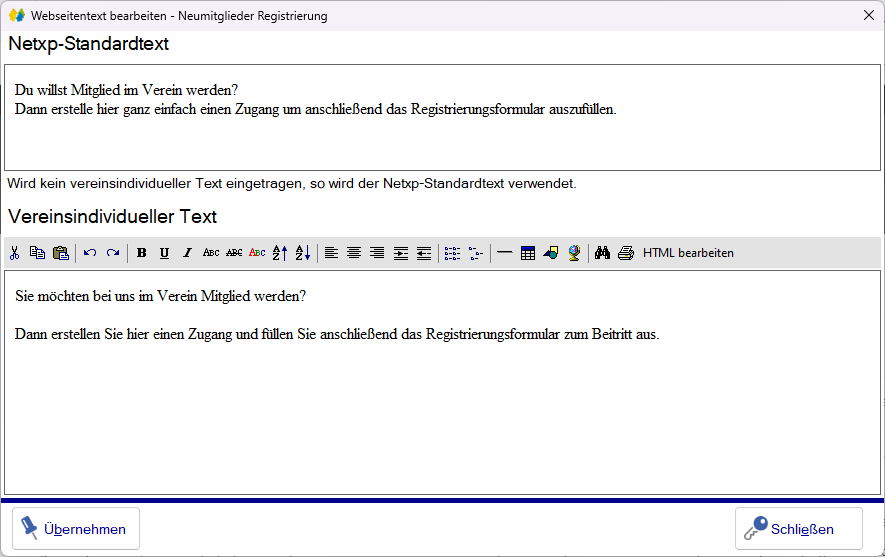Insert a table
This screenshot has width=885, height=557.
point(528,253)
